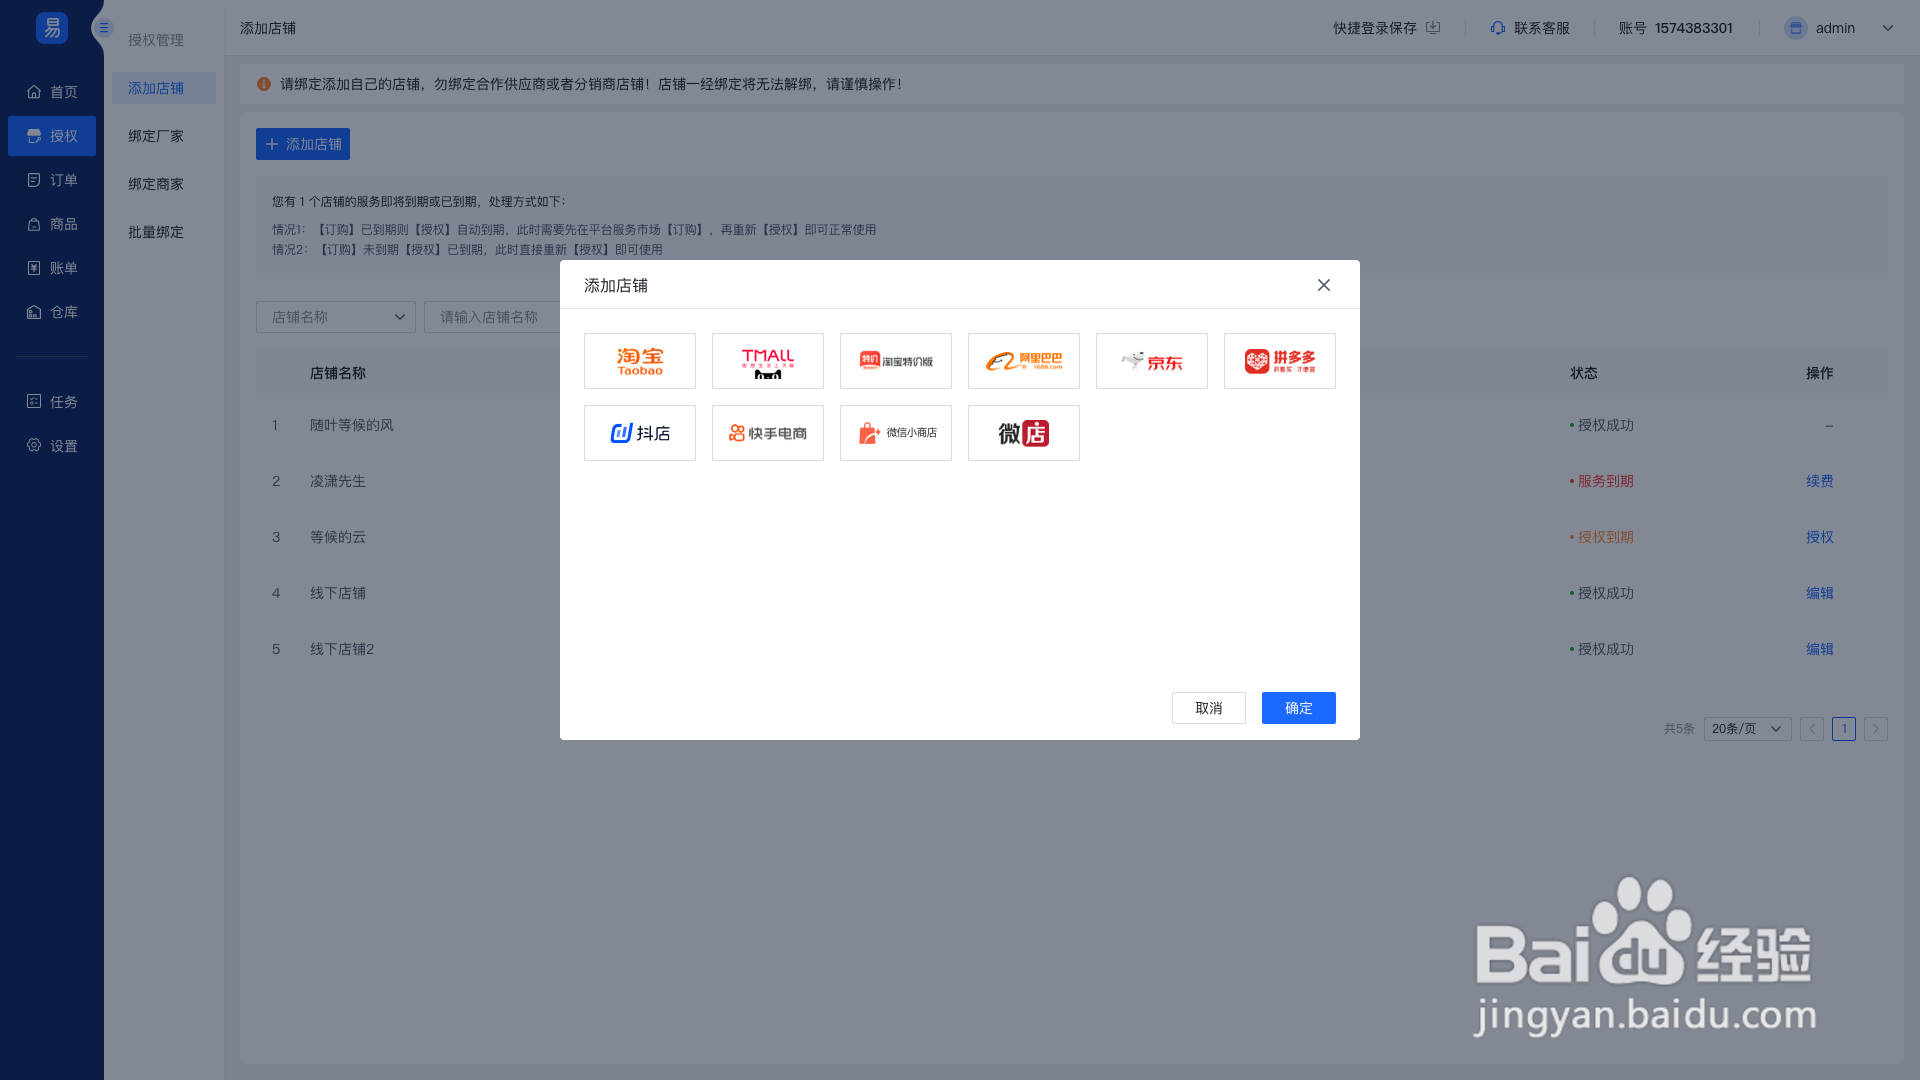The height and width of the screenshot is (1080, 1920).
Task: Open the 店铺名称 filter dropdown
Action: (336, 317)
